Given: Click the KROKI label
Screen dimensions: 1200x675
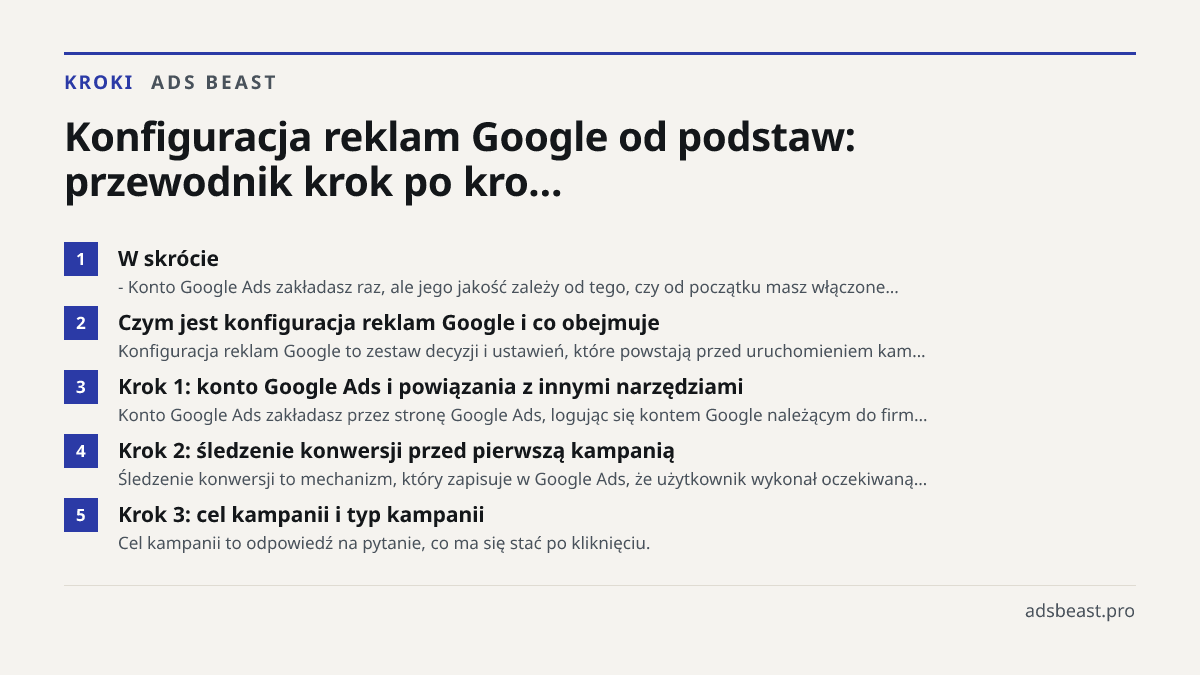Looking at the screenshot, I should [x=99, y=83].
